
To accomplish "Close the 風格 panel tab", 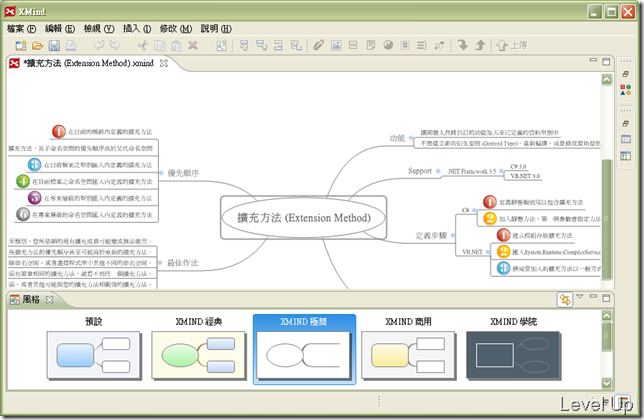I will click(x=49, y=300).
